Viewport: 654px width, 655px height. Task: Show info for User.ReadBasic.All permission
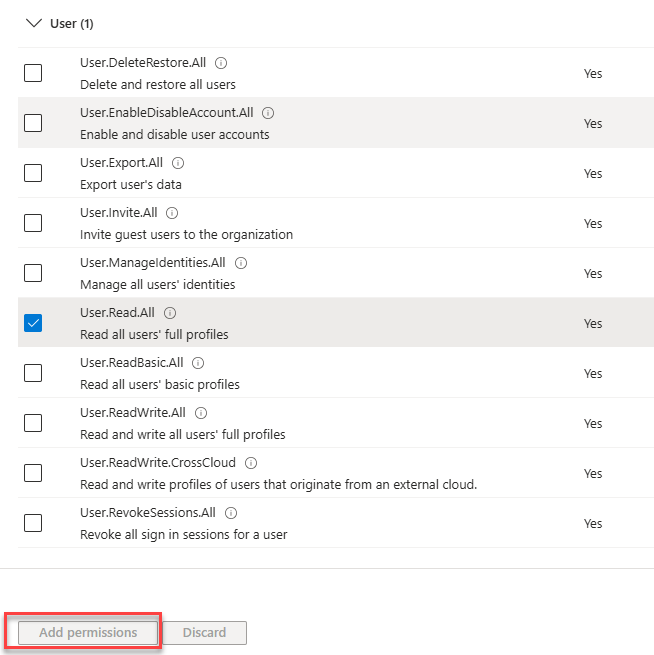[x=198, y=363]
